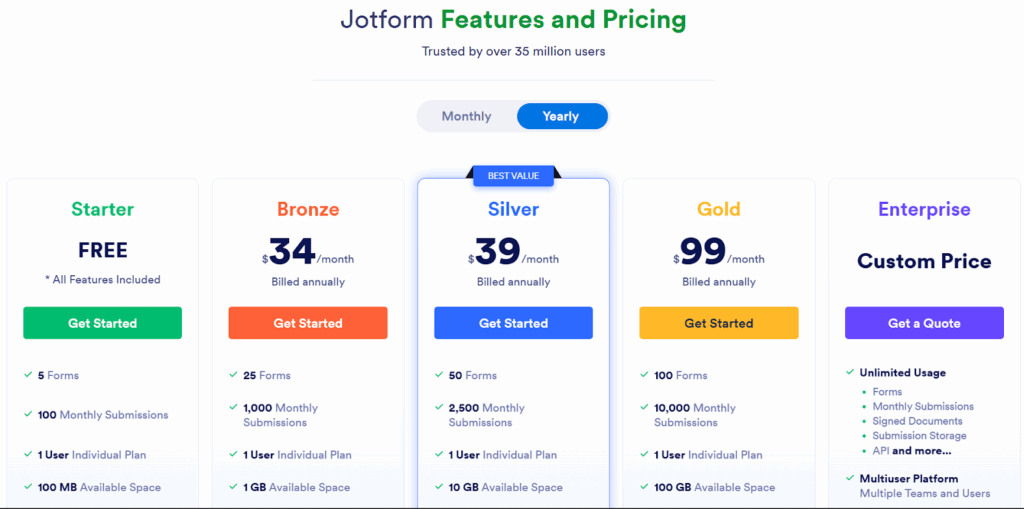
Task: Click checkmark beside Unlimited Usage
Action: point(849,372)
